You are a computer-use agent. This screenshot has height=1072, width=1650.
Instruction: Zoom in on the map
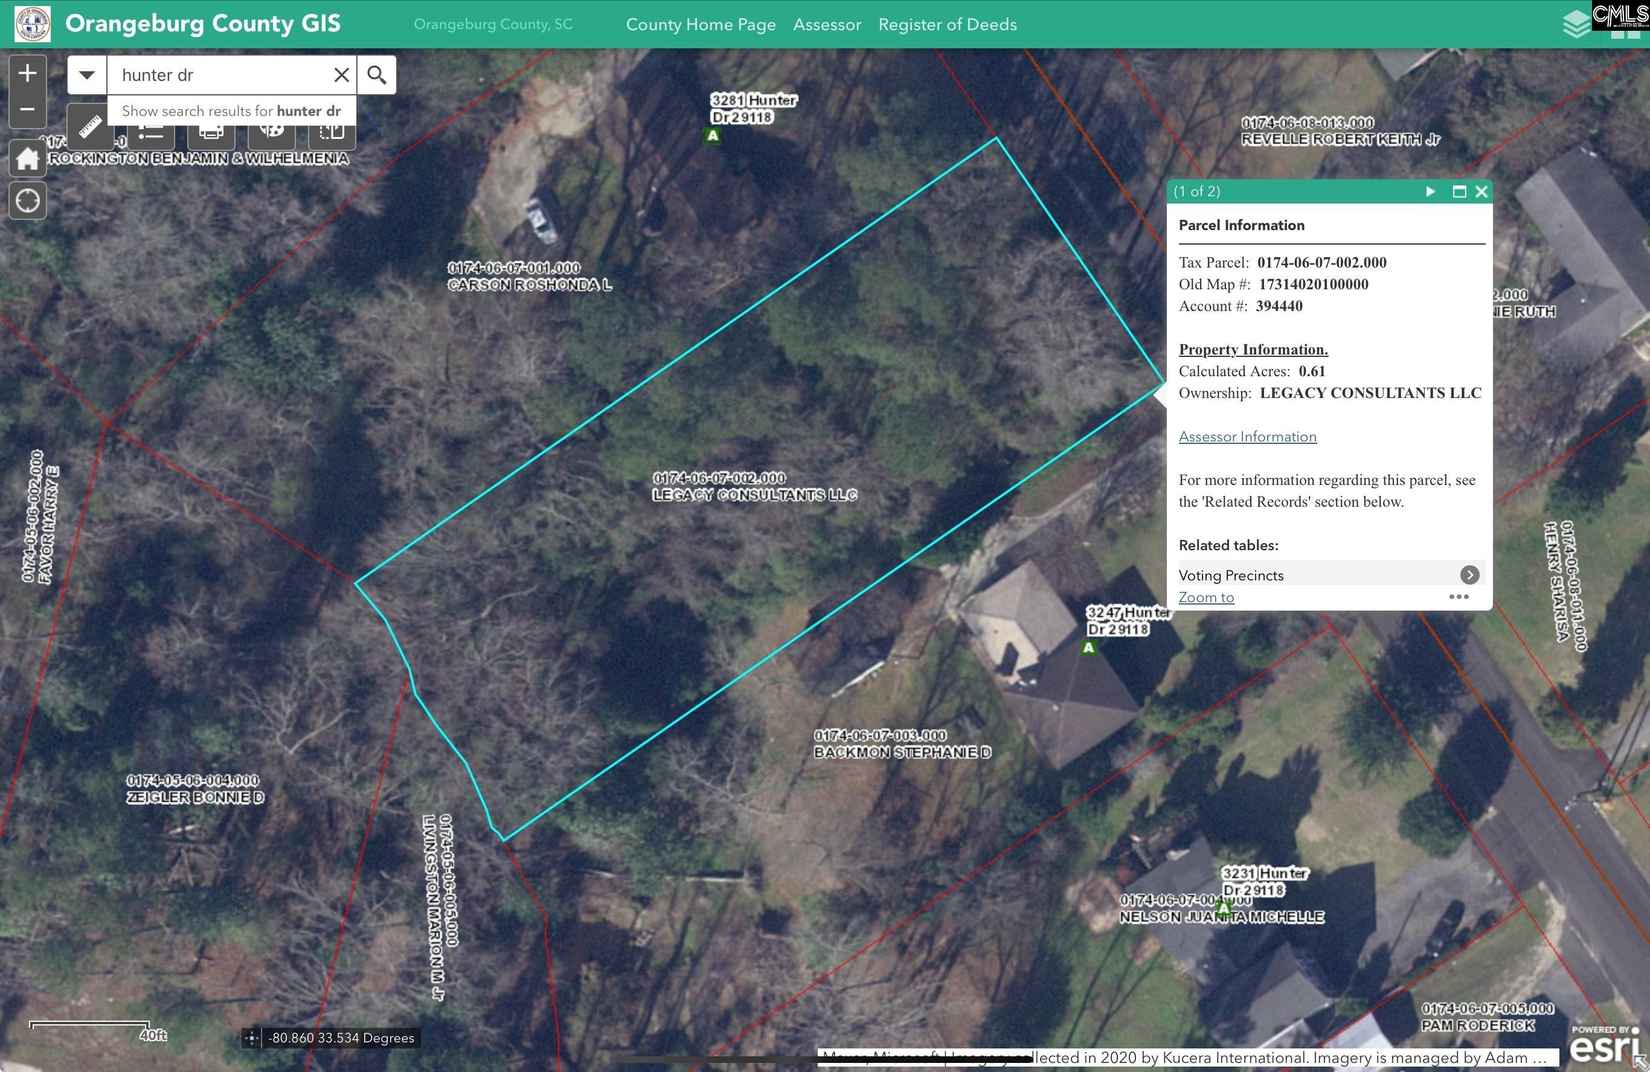pos(27,73)
